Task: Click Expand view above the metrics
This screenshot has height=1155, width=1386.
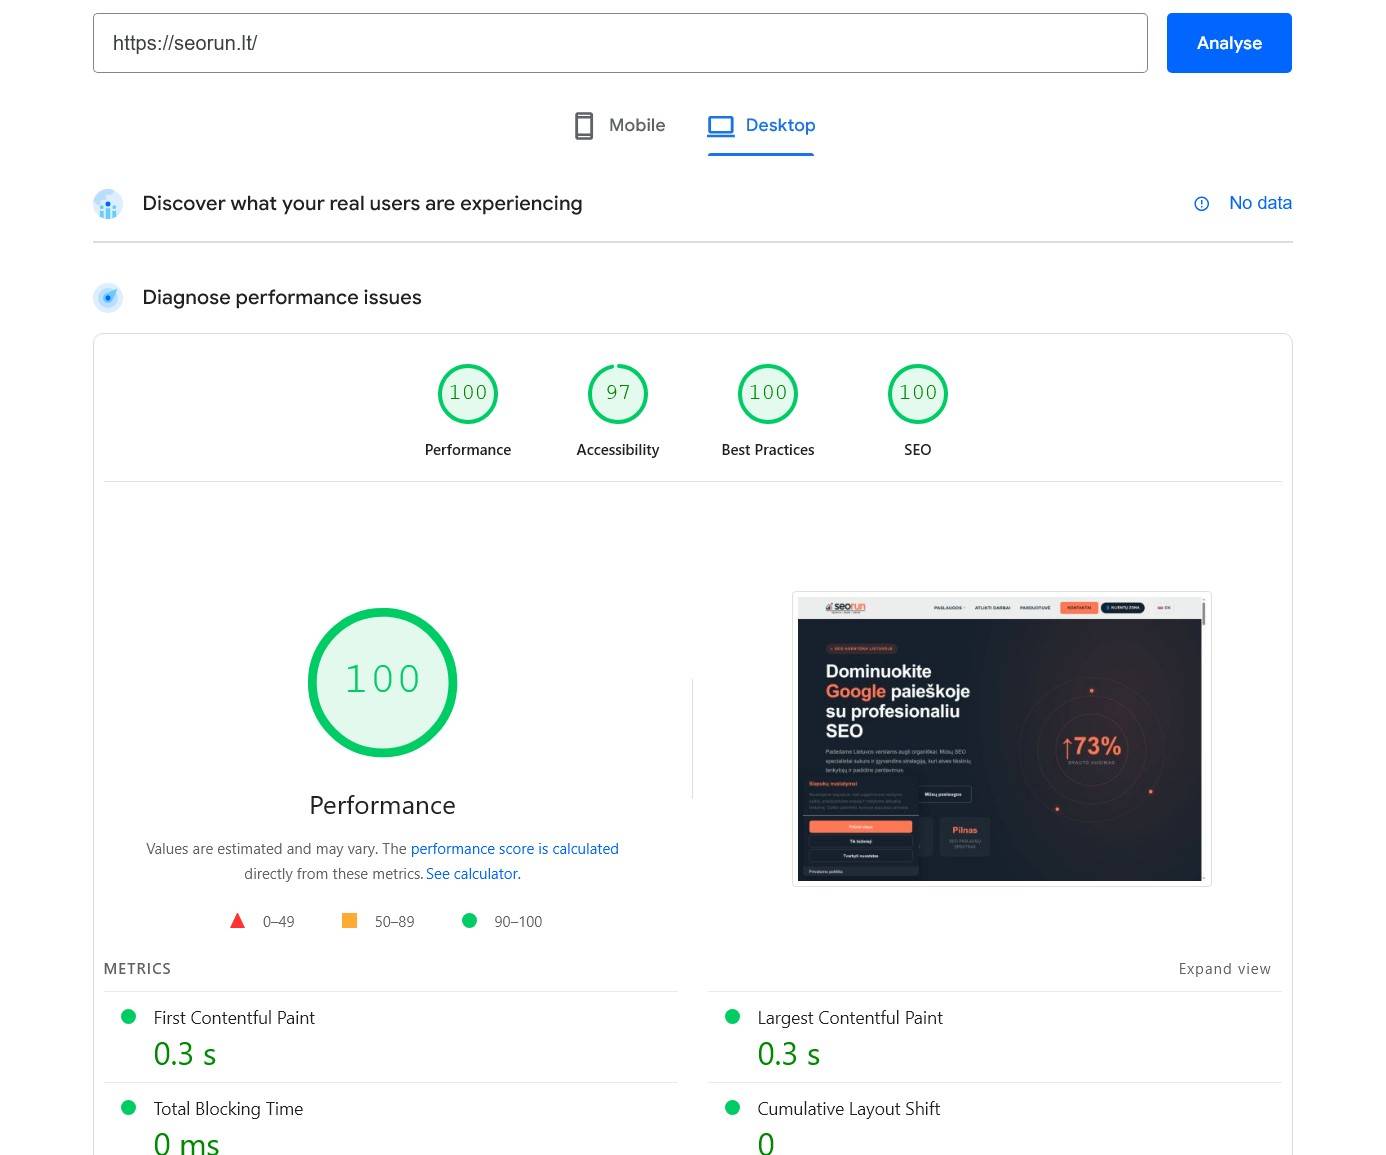Action: (1224, 968)
